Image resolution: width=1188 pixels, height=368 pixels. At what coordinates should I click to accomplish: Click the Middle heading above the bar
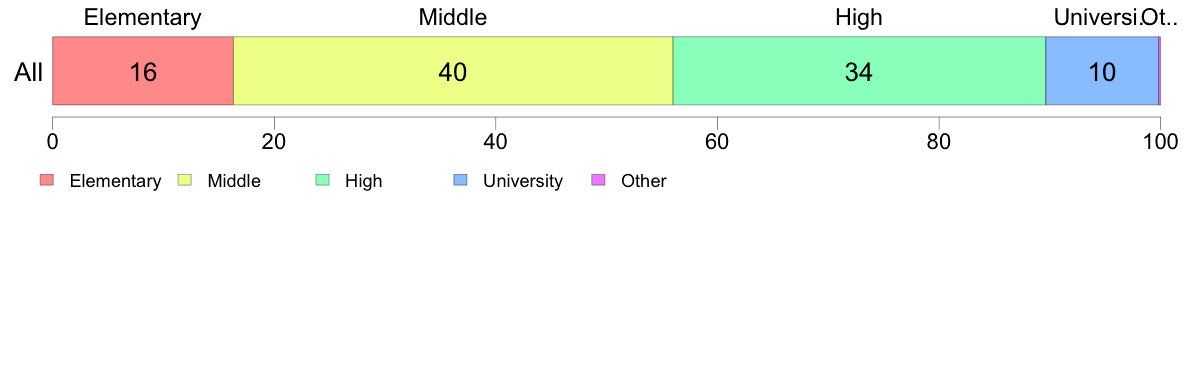point(452,17)
